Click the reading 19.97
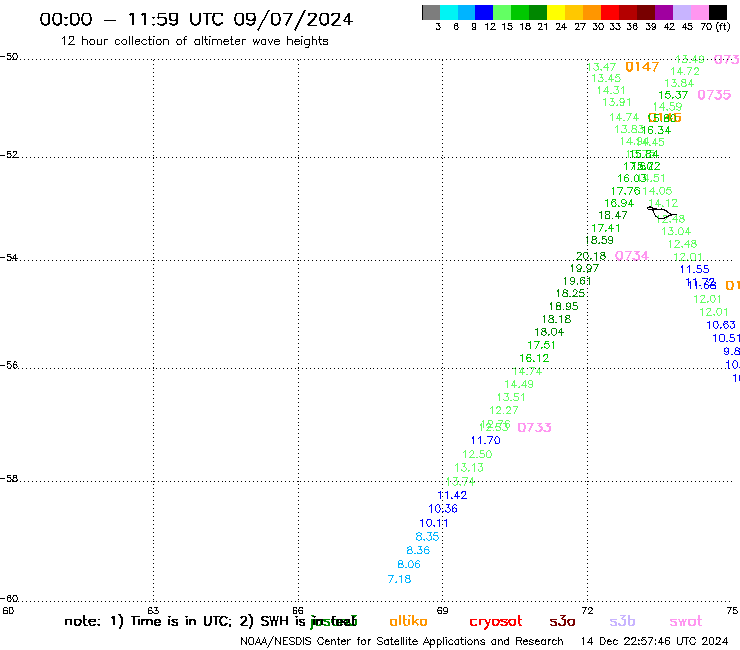The width and height of the screenshot is (740, 650). pyautogui.click(x=584, y=268)
